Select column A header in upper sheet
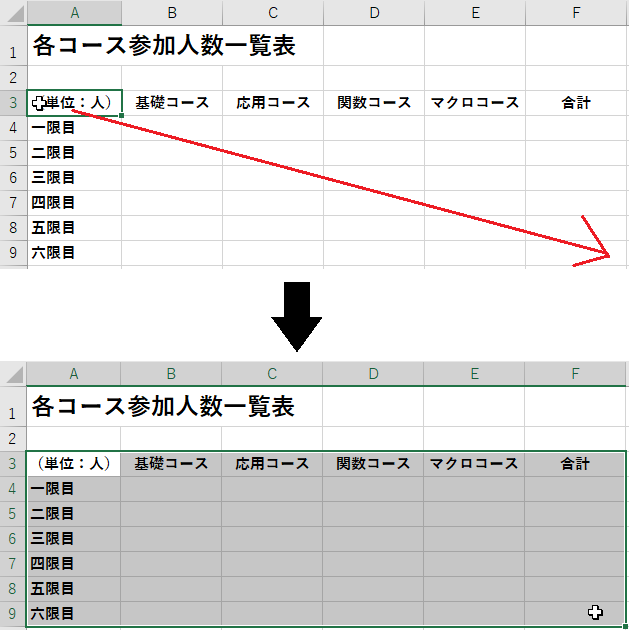Image resolution: width=629 pixels, height=630 pixels. pyautogui.click(x=74, y=13)
